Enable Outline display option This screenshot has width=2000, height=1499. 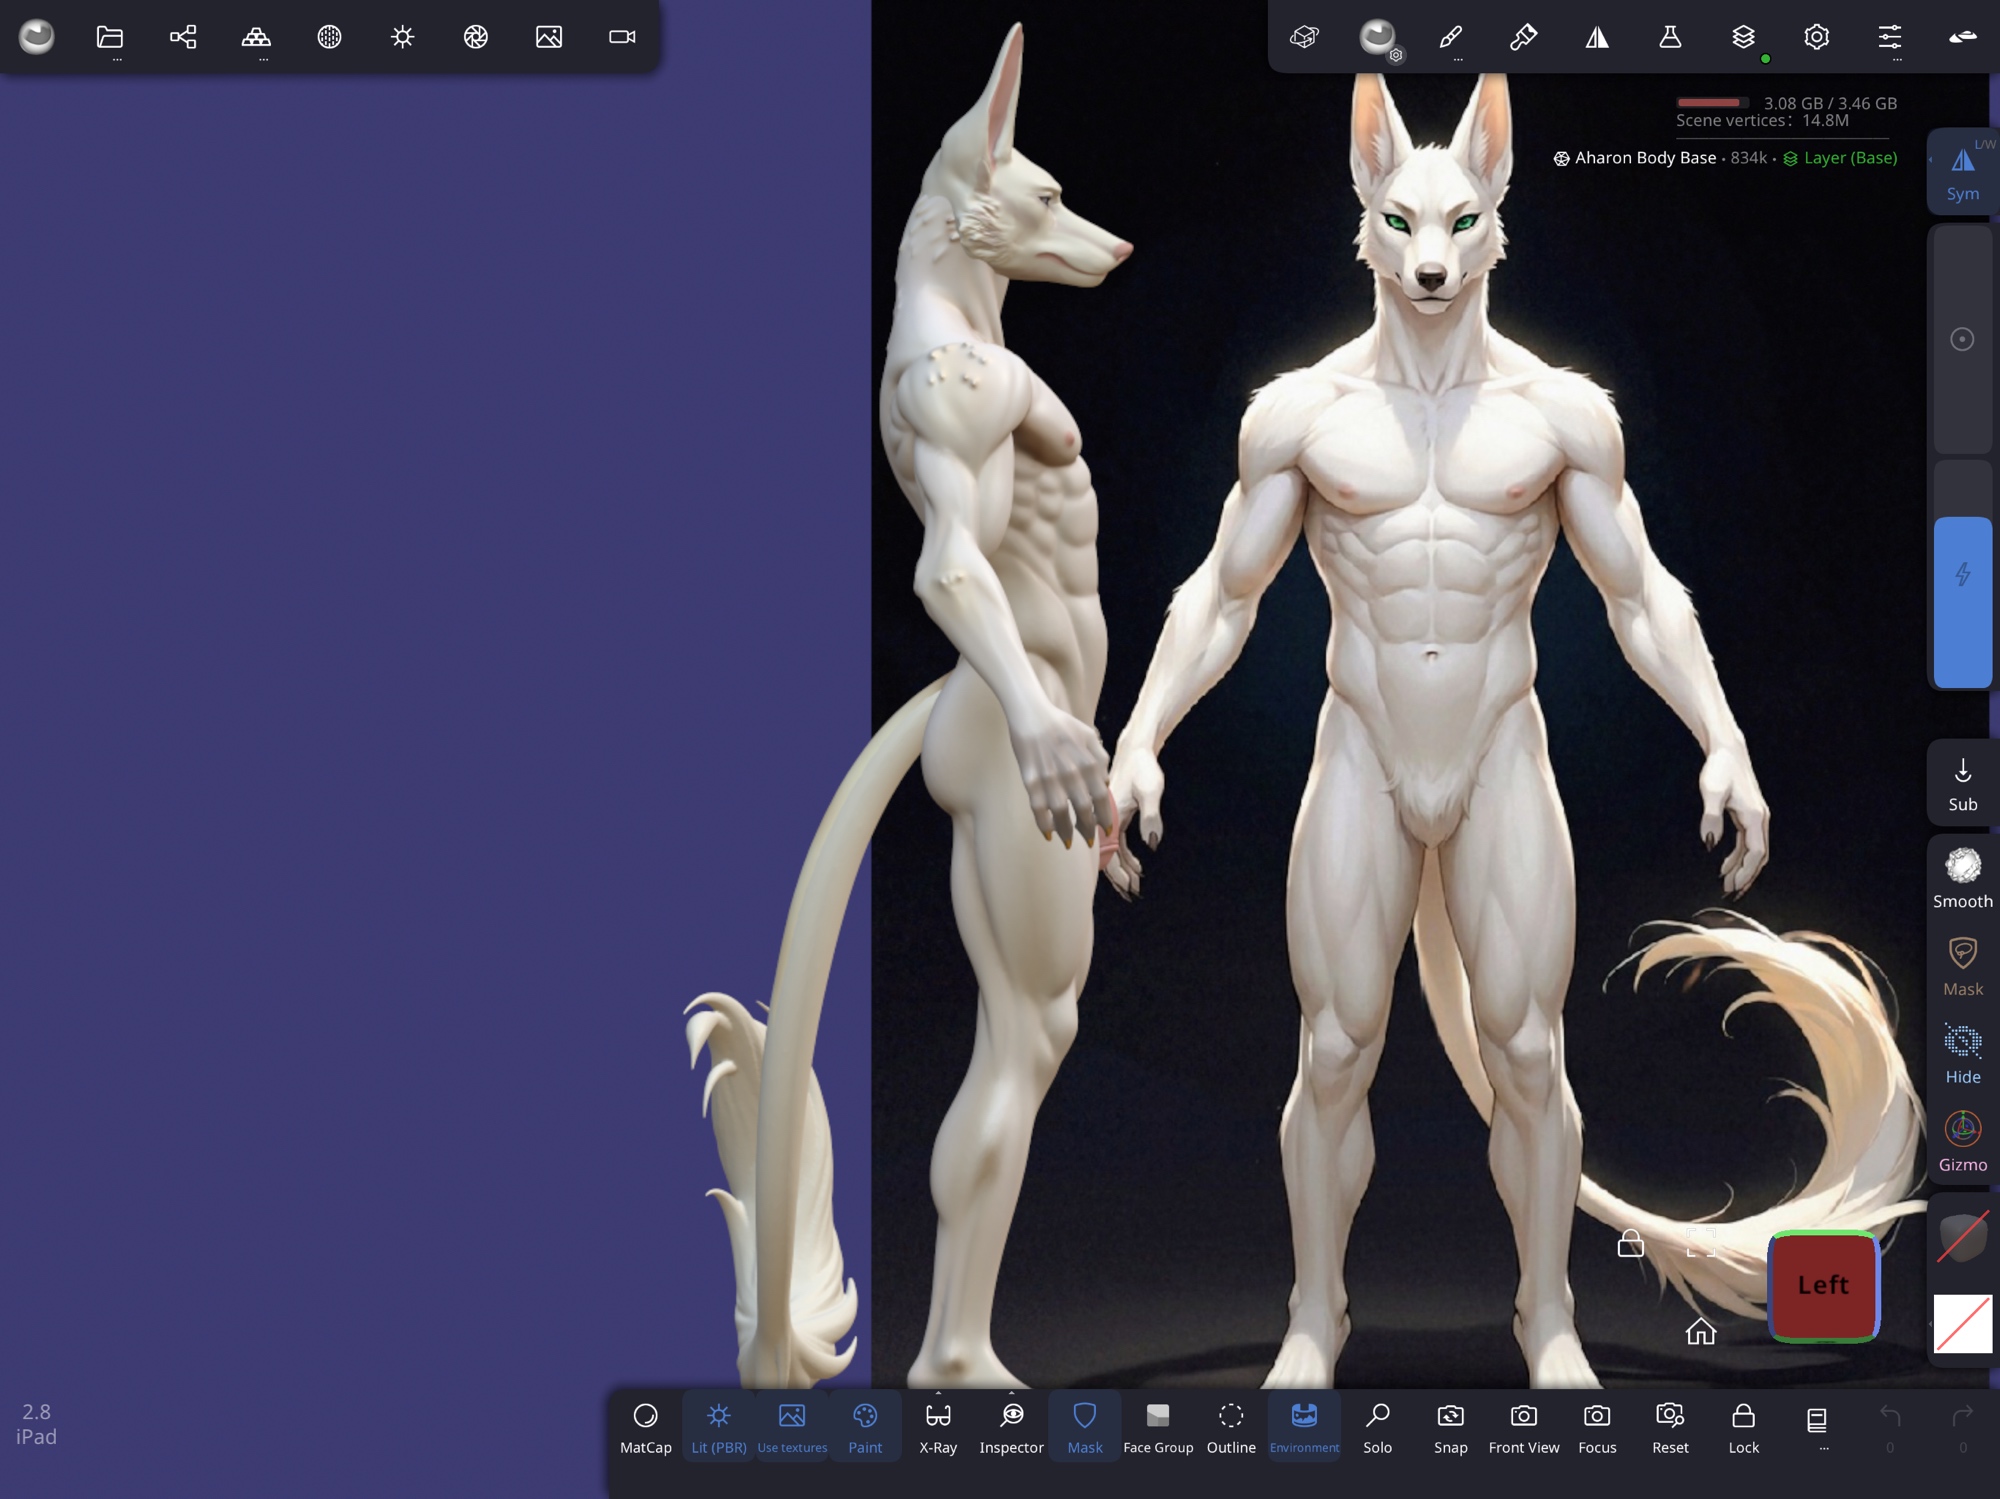point(1231,1427)
